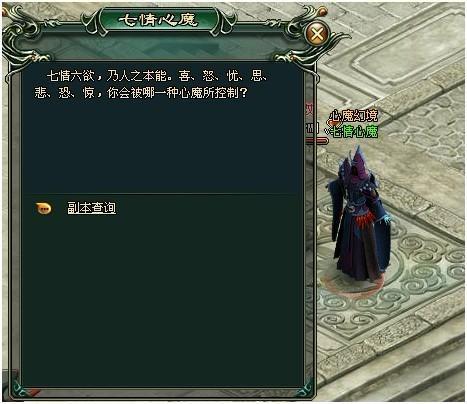Click the green 七情心魔 name label above the NPC
The image size is (467, 404).
pos(355,132)
